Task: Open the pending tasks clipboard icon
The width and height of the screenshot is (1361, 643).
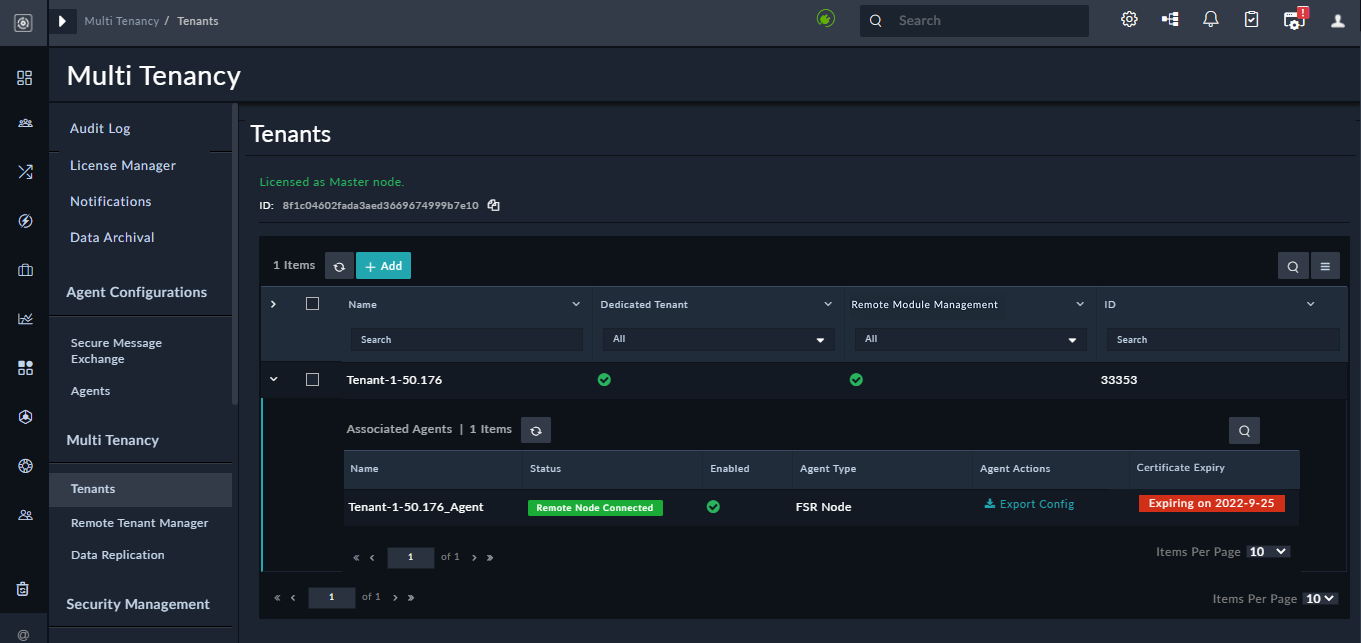Action: pos(1251,19)
